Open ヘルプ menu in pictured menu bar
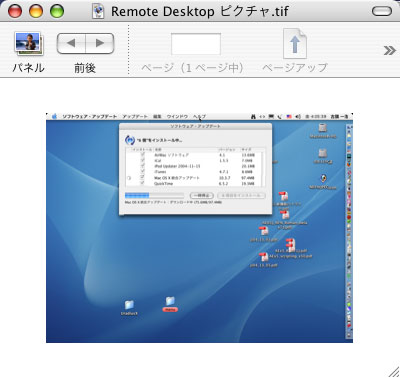 pos(199,117)
